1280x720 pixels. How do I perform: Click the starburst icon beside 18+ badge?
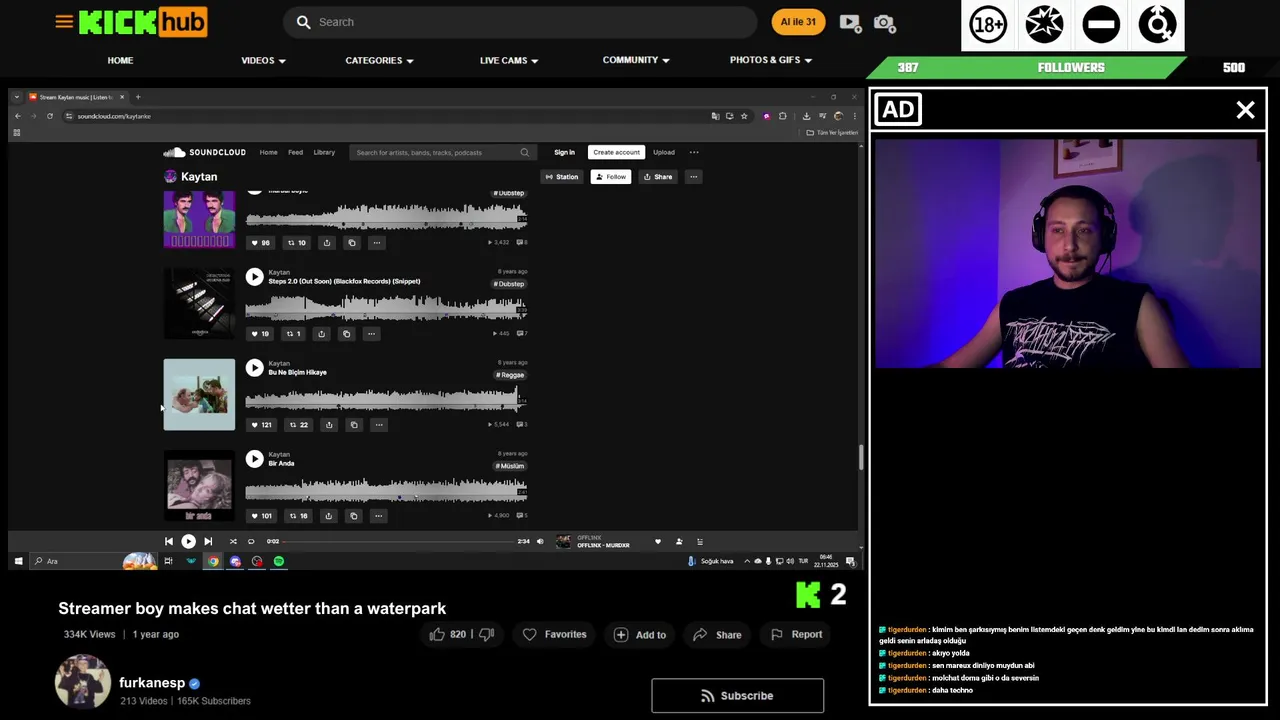point(1044,25)
